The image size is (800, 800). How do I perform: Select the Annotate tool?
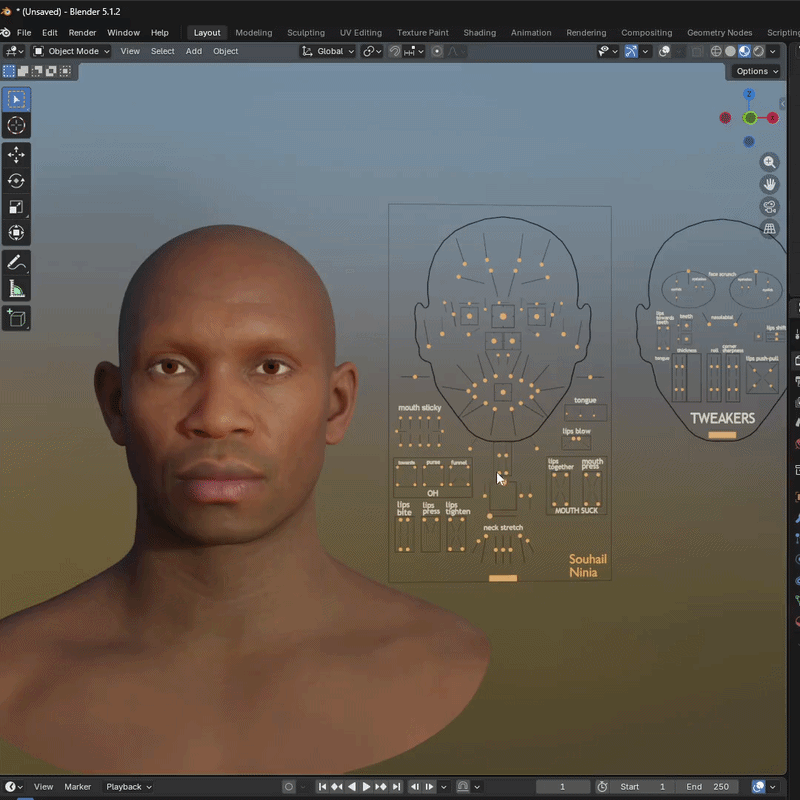click(16, 263)
